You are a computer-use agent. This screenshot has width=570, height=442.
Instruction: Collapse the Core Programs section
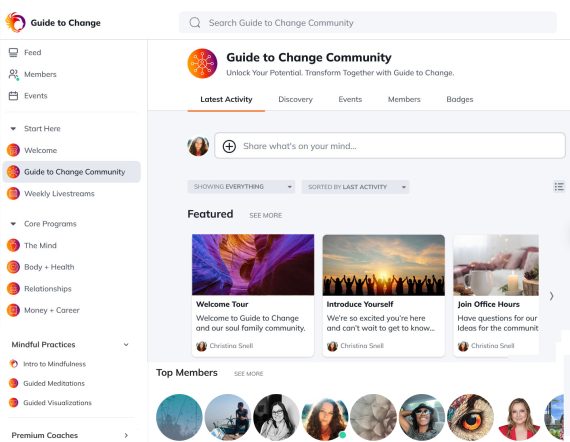pyautogui.click(x=13, y=224)
